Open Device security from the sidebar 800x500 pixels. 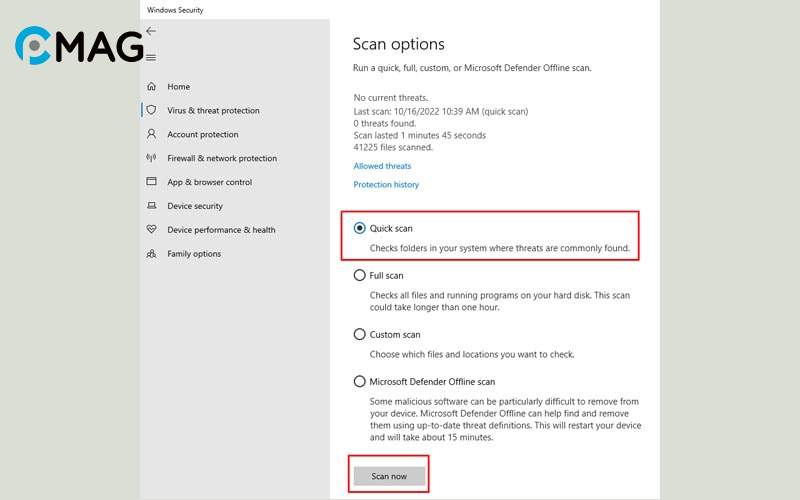tap(195, 206)
